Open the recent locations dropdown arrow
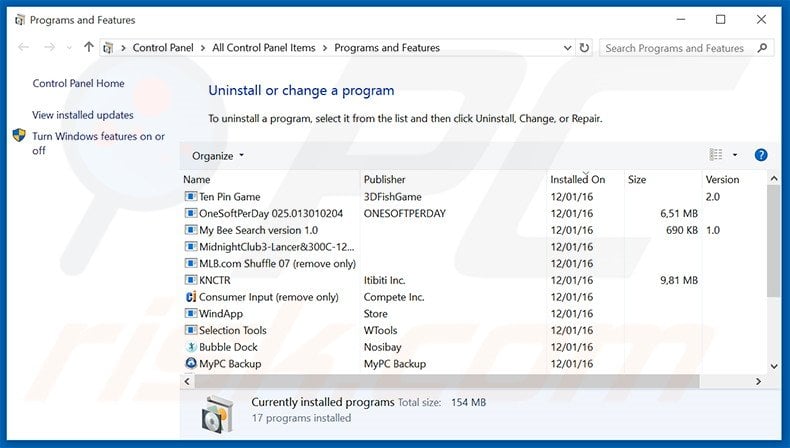Image resolution: width=790 pixels, height=448 pixels. [69, 48]
